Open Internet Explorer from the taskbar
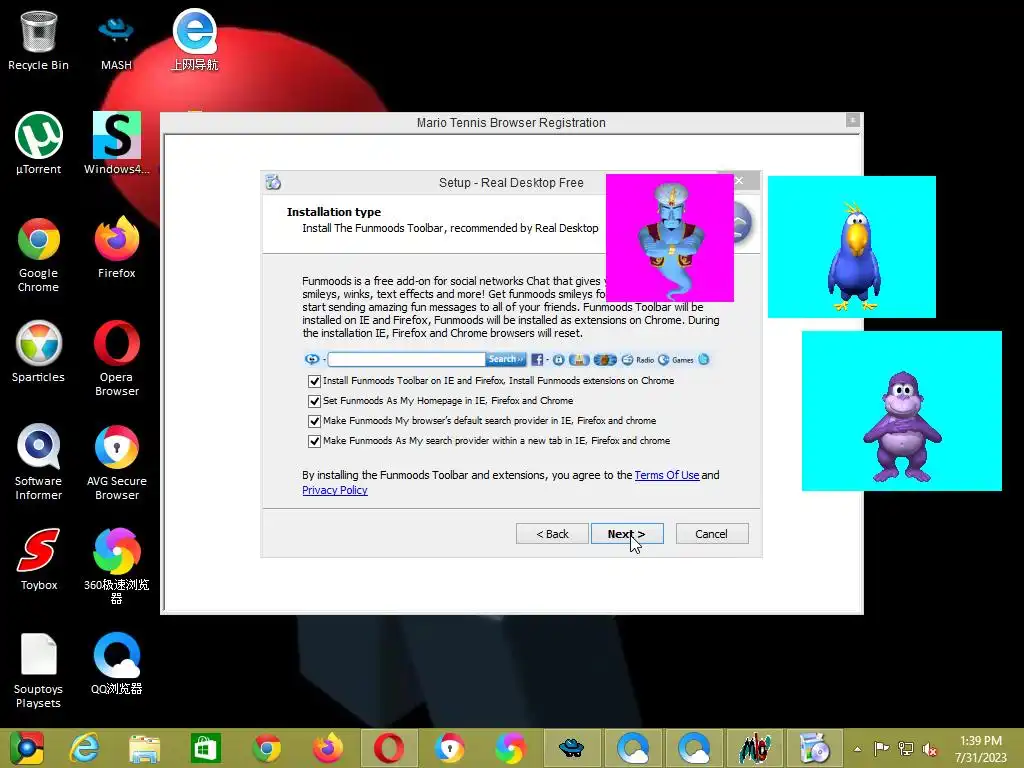Screen dimensions: 1024x768 click(84, 748)
